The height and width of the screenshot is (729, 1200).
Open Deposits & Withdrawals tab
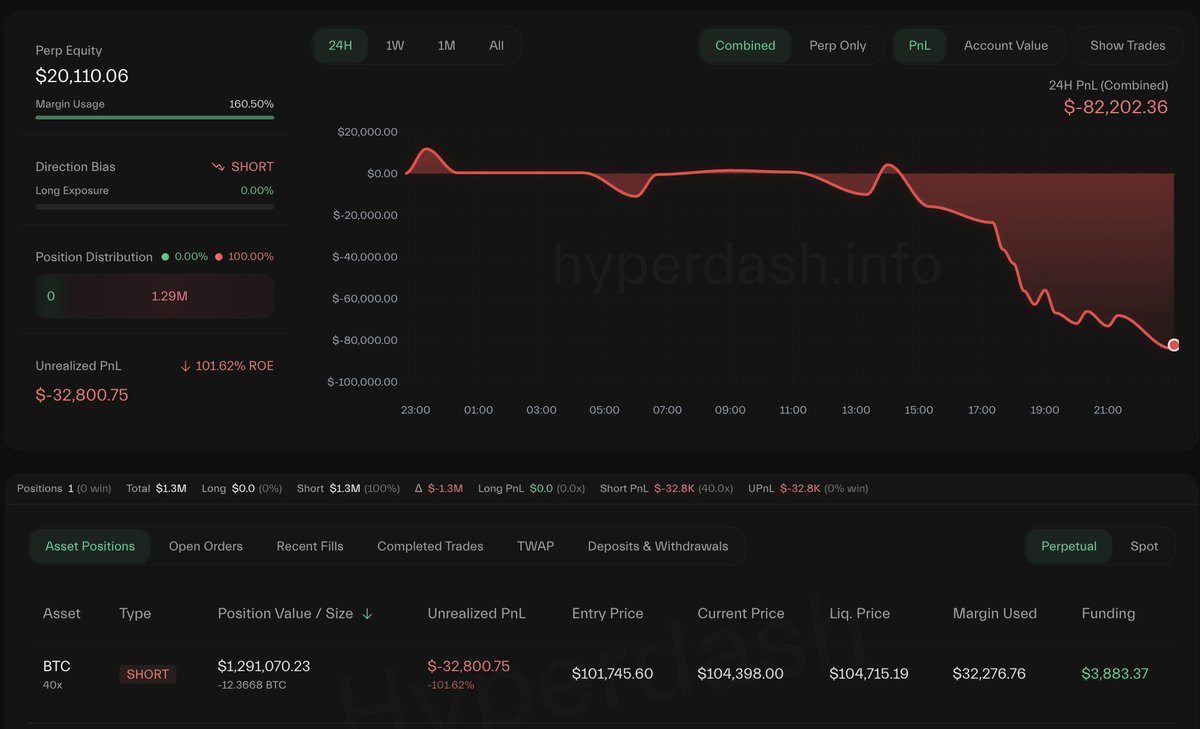click(658, 546)
